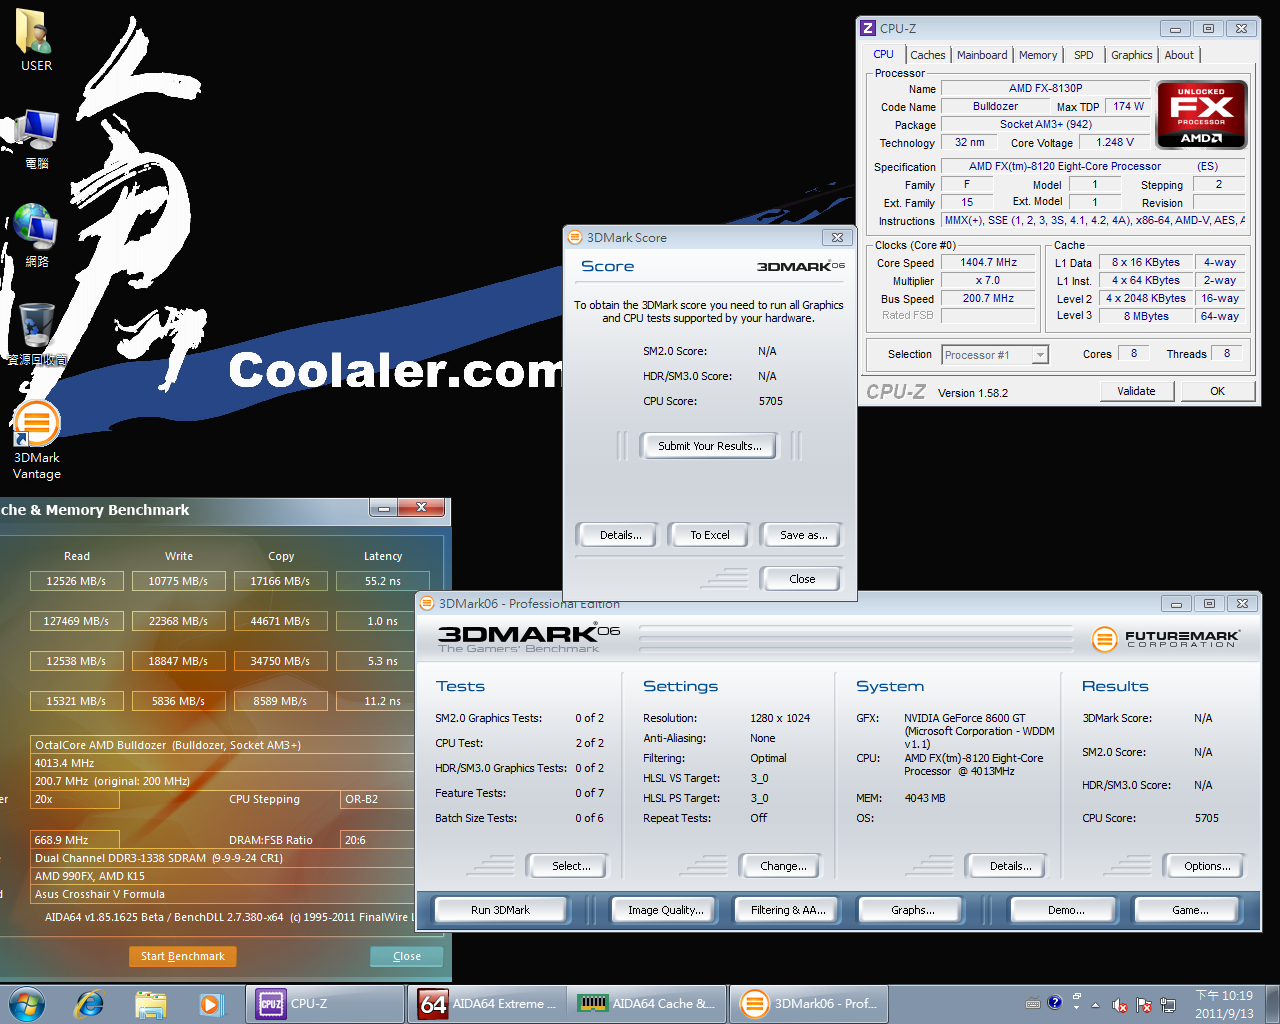Image resolution: width=1280 pixels, height=1024 pixels.
Task: Open Graphs in 3DMark06
Action: point(913,910)
